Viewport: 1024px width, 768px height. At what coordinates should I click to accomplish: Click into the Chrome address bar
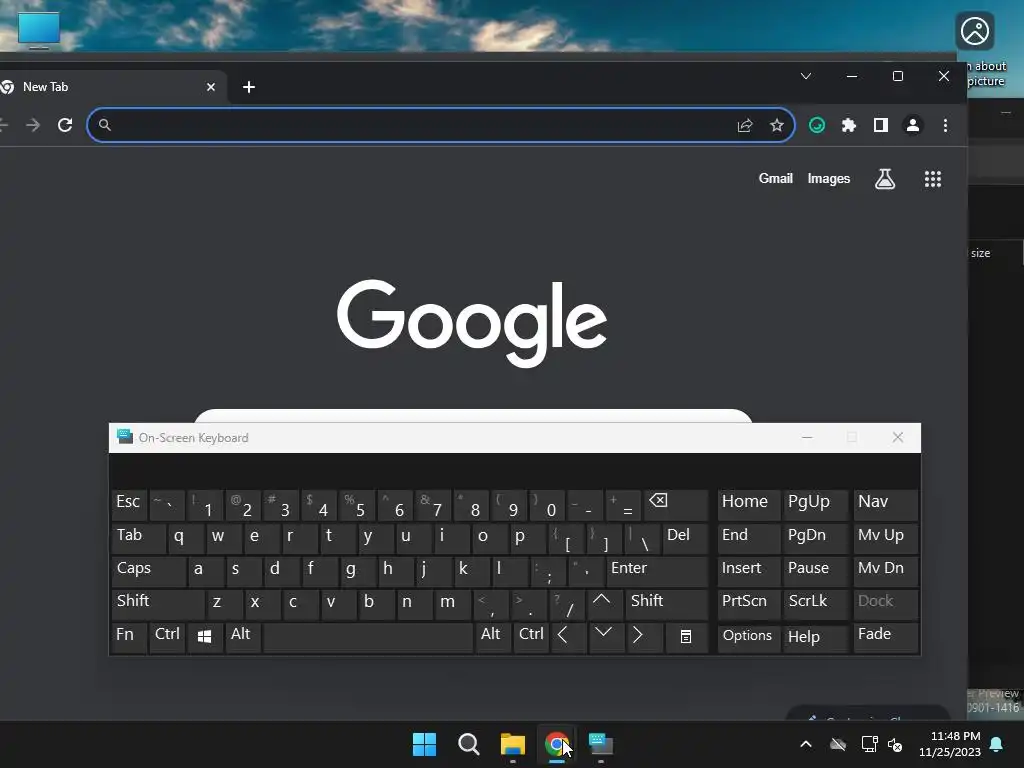(x=418, y=125)
